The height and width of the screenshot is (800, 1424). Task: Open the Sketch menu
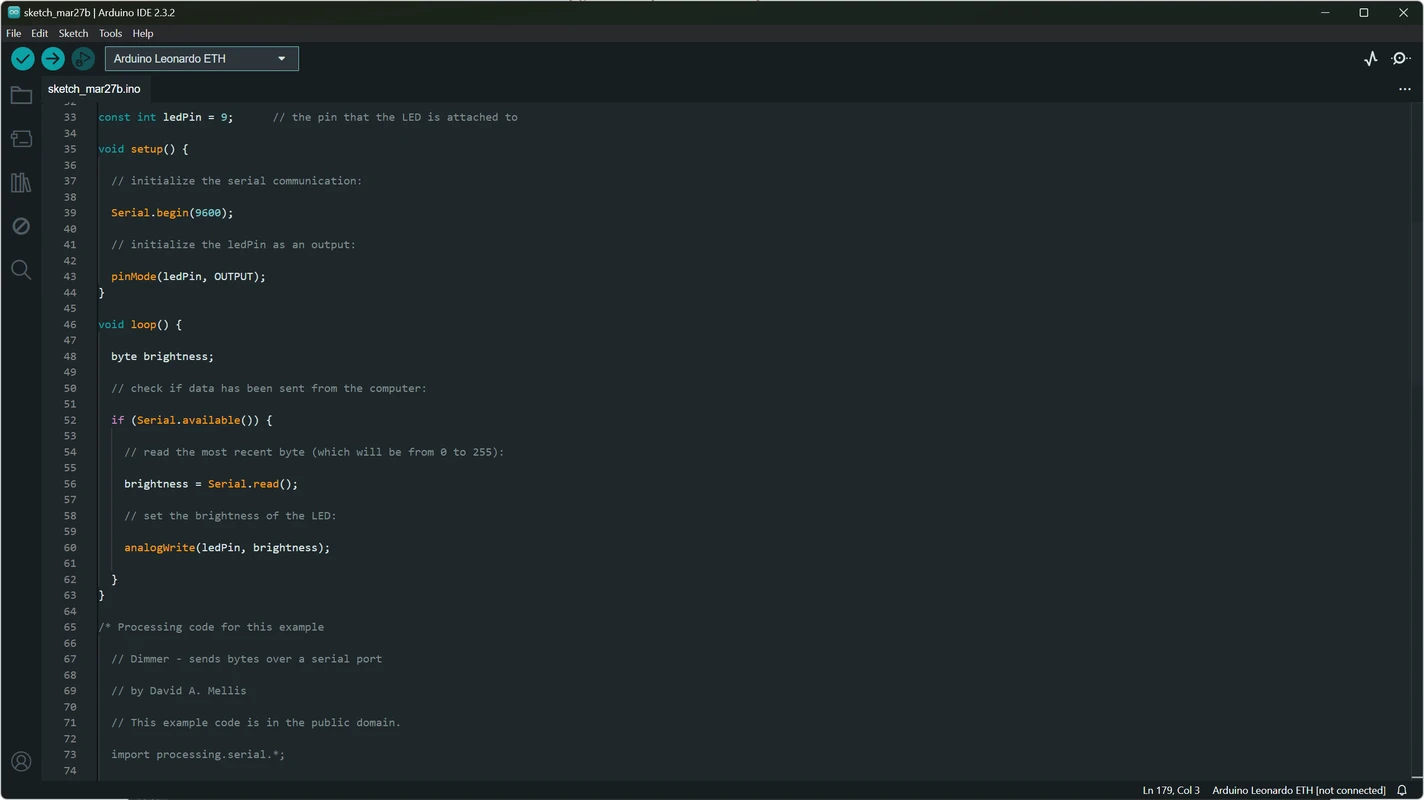[x=73, y=33]
